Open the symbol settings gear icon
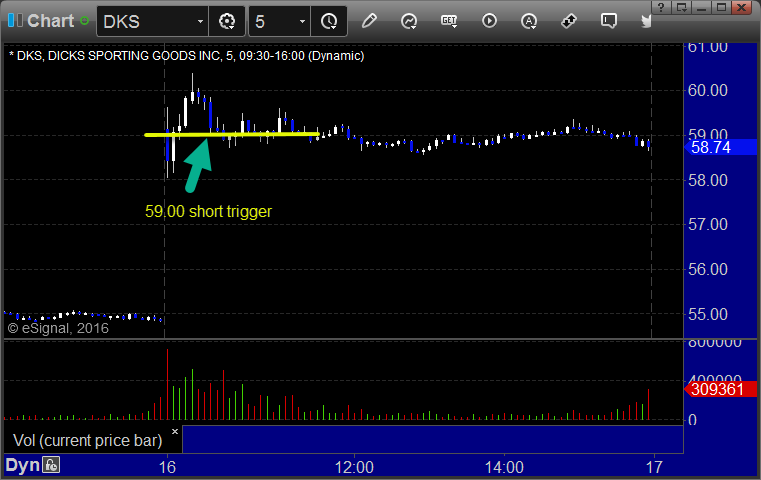The image size is (761, 480). (227, 21)
